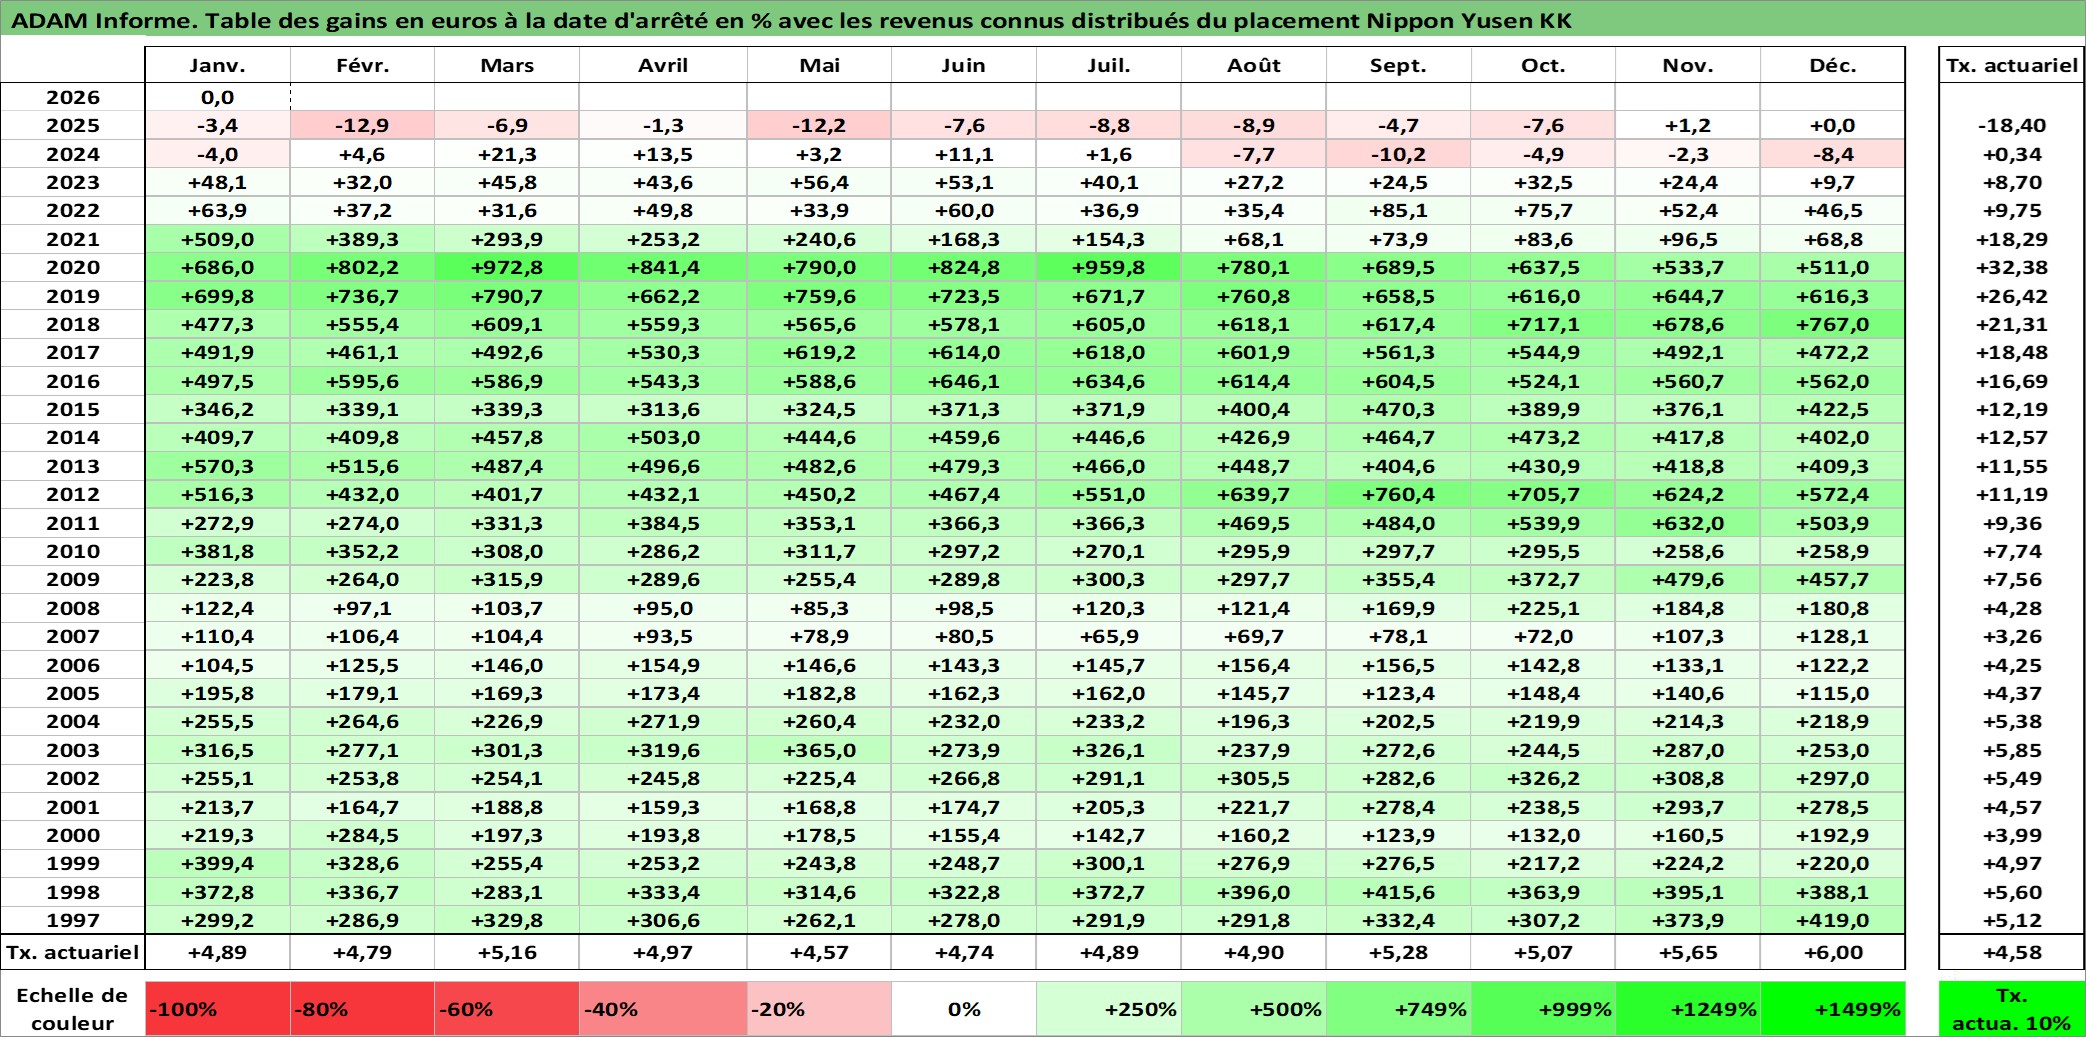This screenshot has width=2086, height=1037.
Task: Click the +4,57 actuarial rate under Mai
Action: 819,952
